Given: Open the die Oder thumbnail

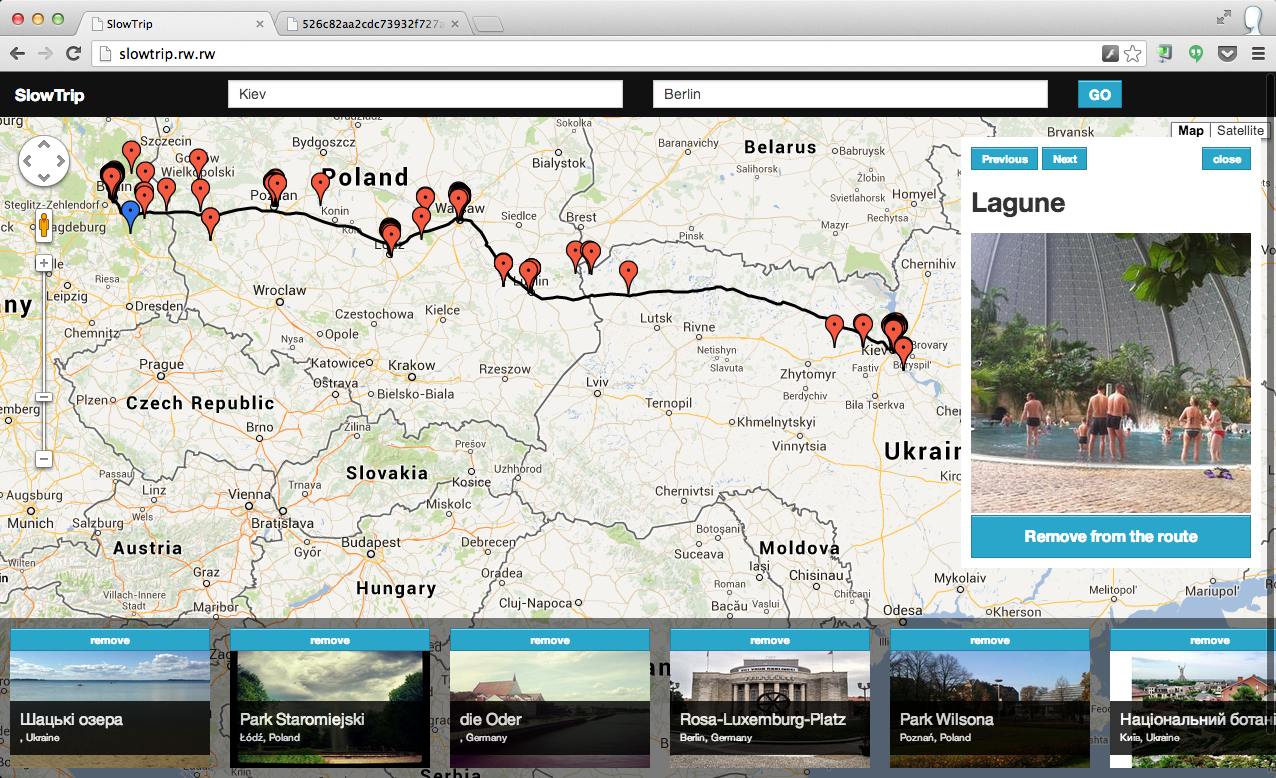Looking at the screenshot, I should coord(550,709).
